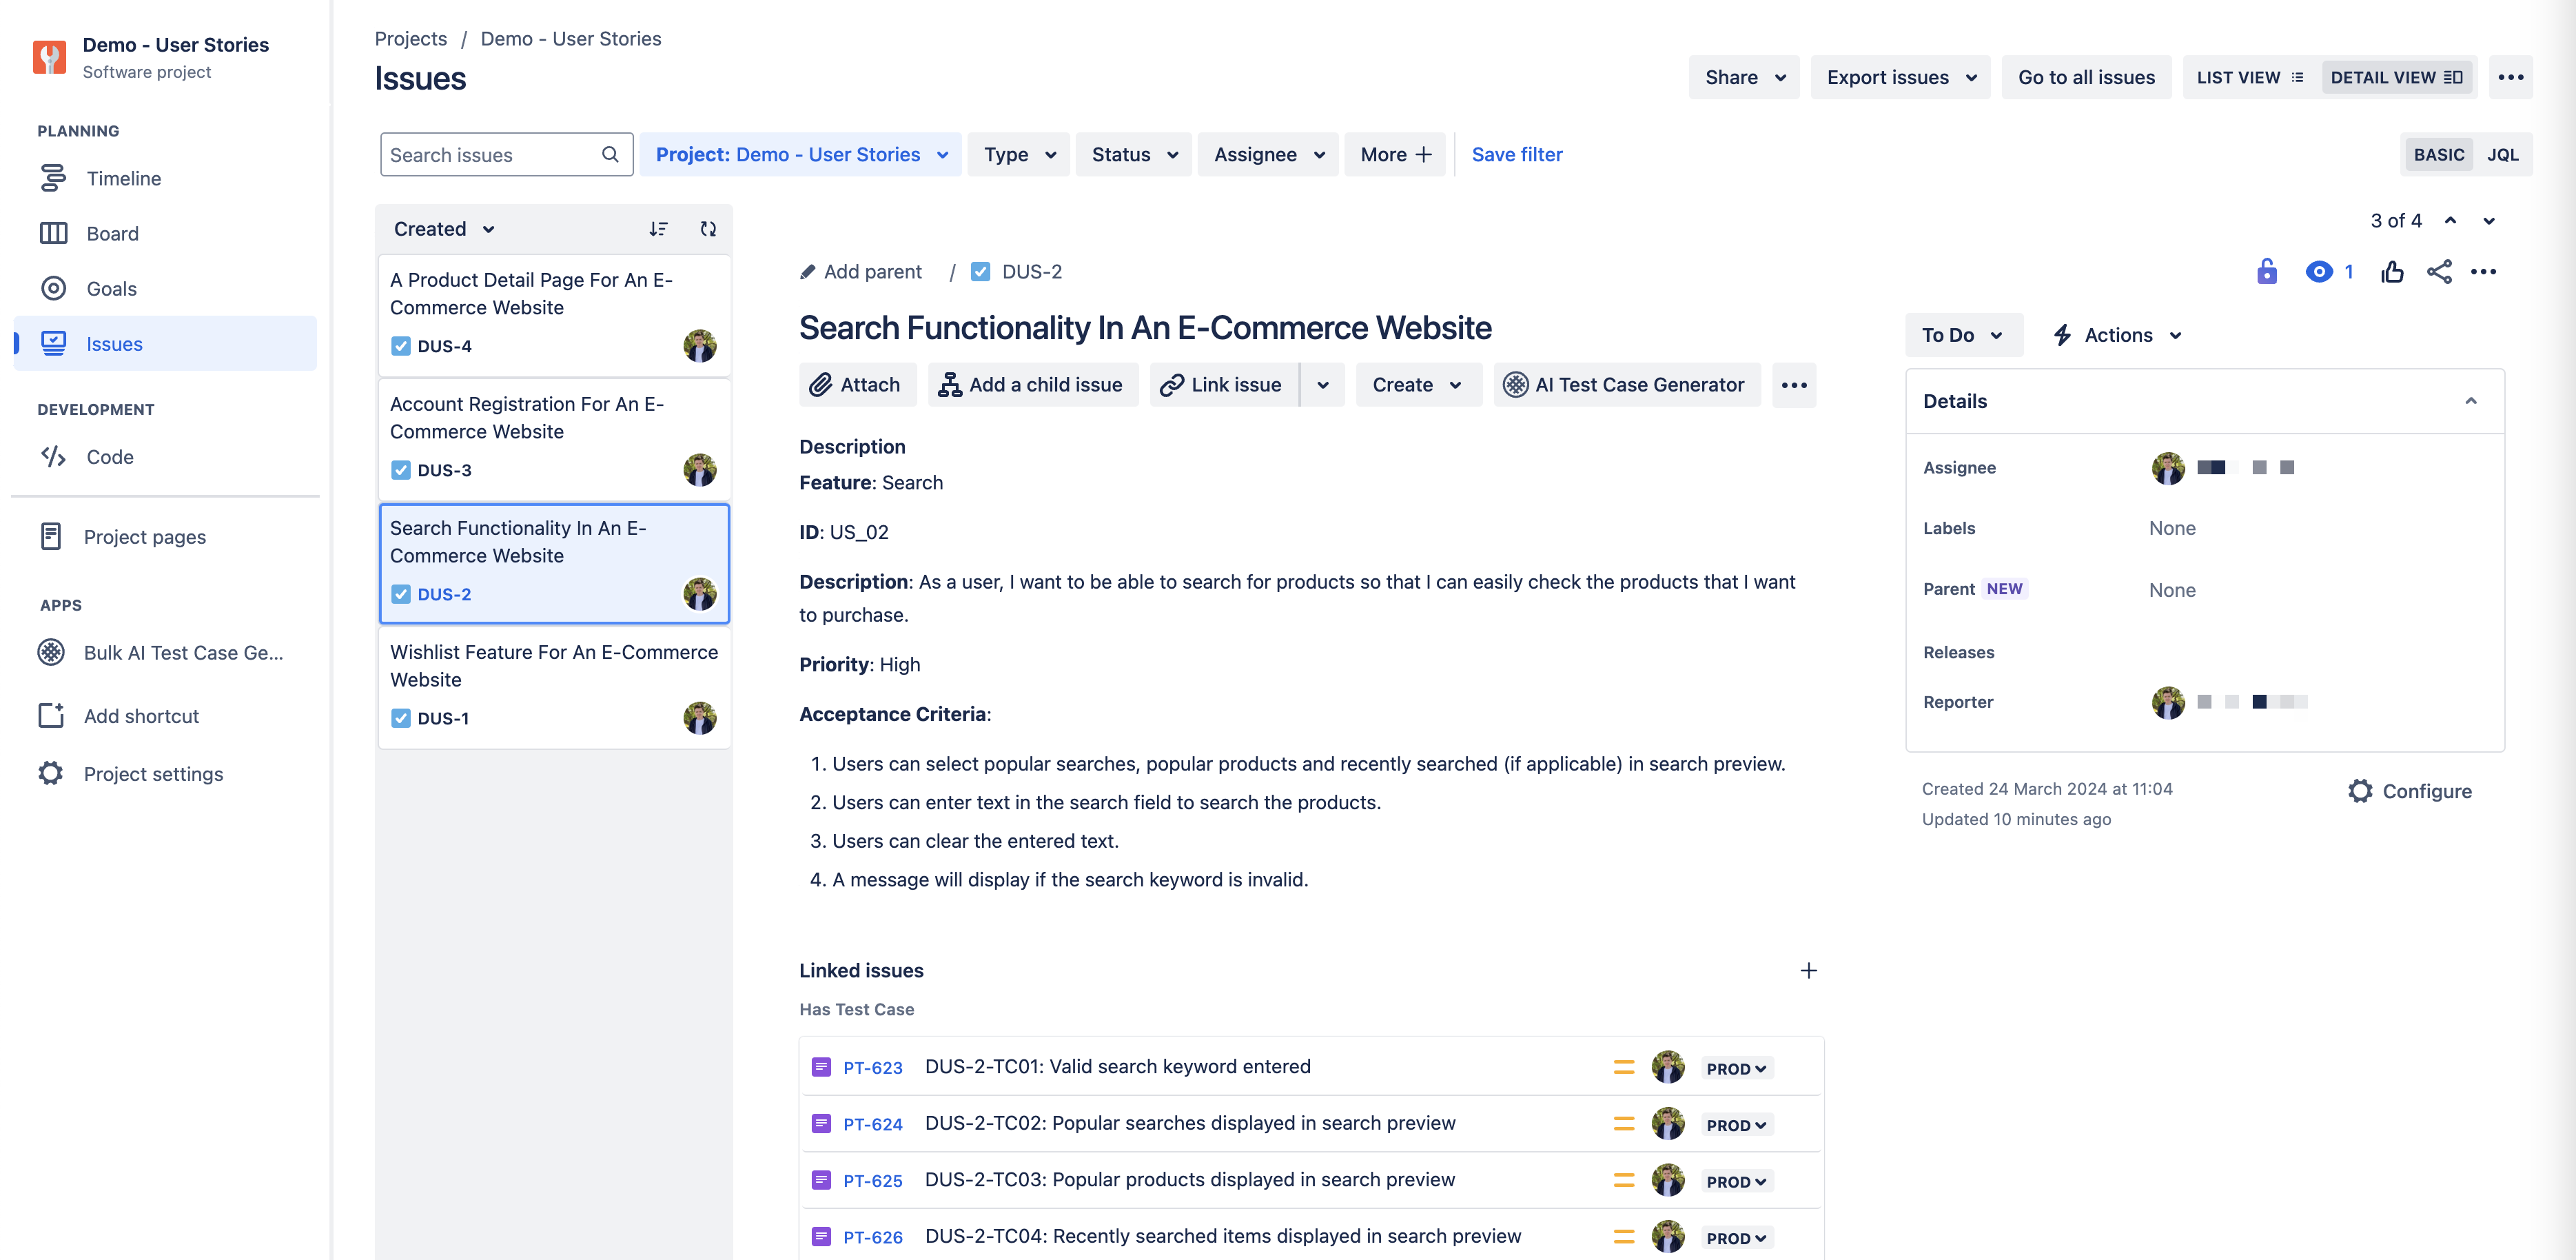The width and height of the screenshot is (2576, 1260).
Task: Toggle watching the issue via the eye icon
Action: coord(2320,271)
